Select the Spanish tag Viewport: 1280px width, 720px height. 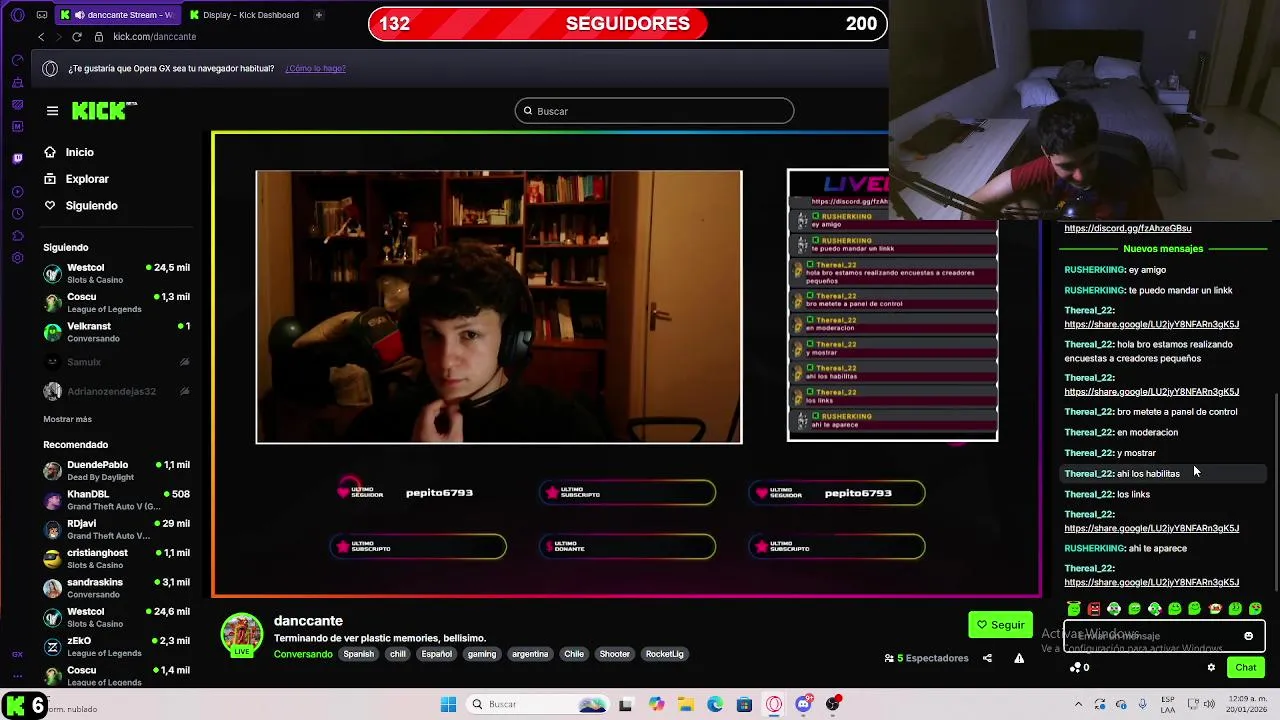[358, 654]
